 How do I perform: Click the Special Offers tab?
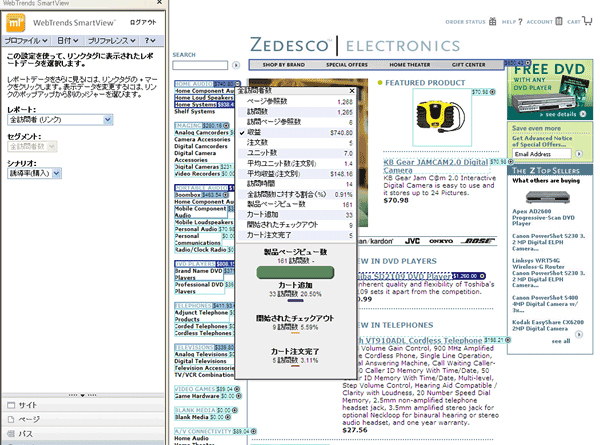click(x=347, y=65)
